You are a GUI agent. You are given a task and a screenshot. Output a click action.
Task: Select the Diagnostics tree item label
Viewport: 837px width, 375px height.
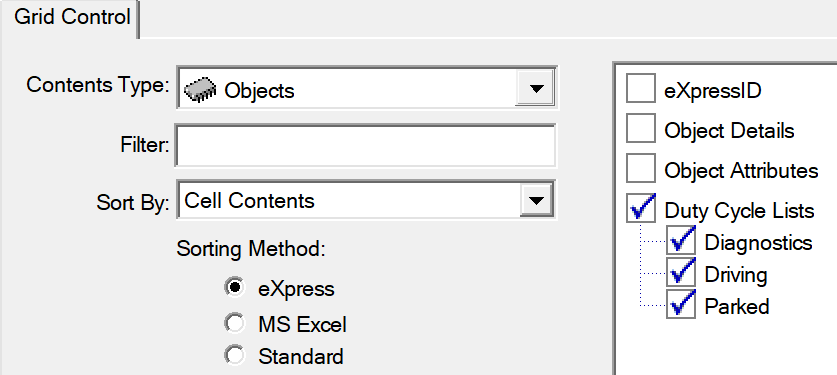[x=759, y=242]
